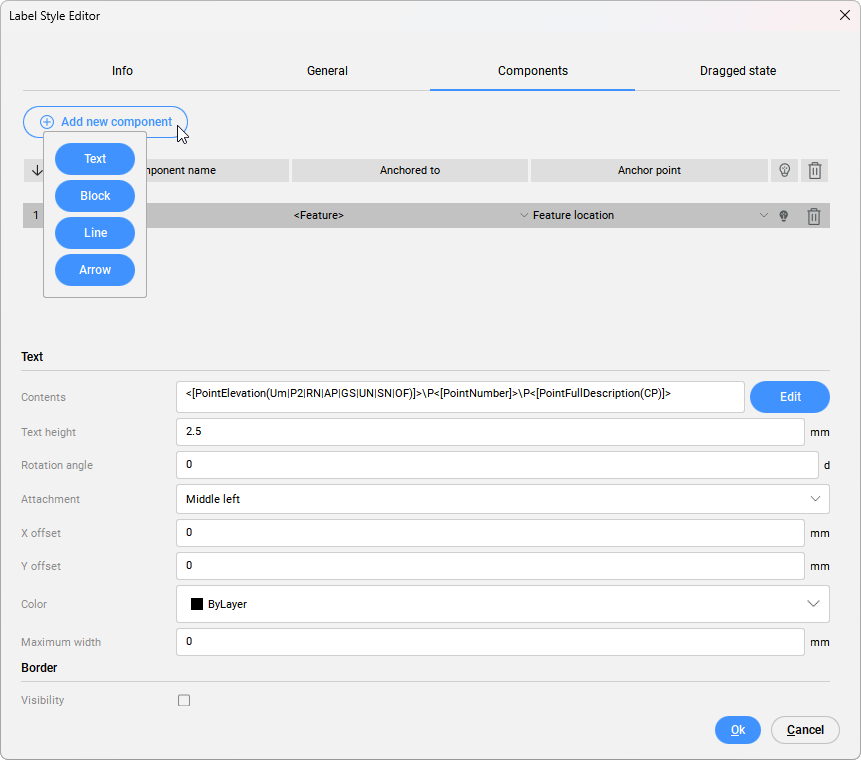Click the black ByLayer color swatch

pyautogui.click(x=197, y=604)
